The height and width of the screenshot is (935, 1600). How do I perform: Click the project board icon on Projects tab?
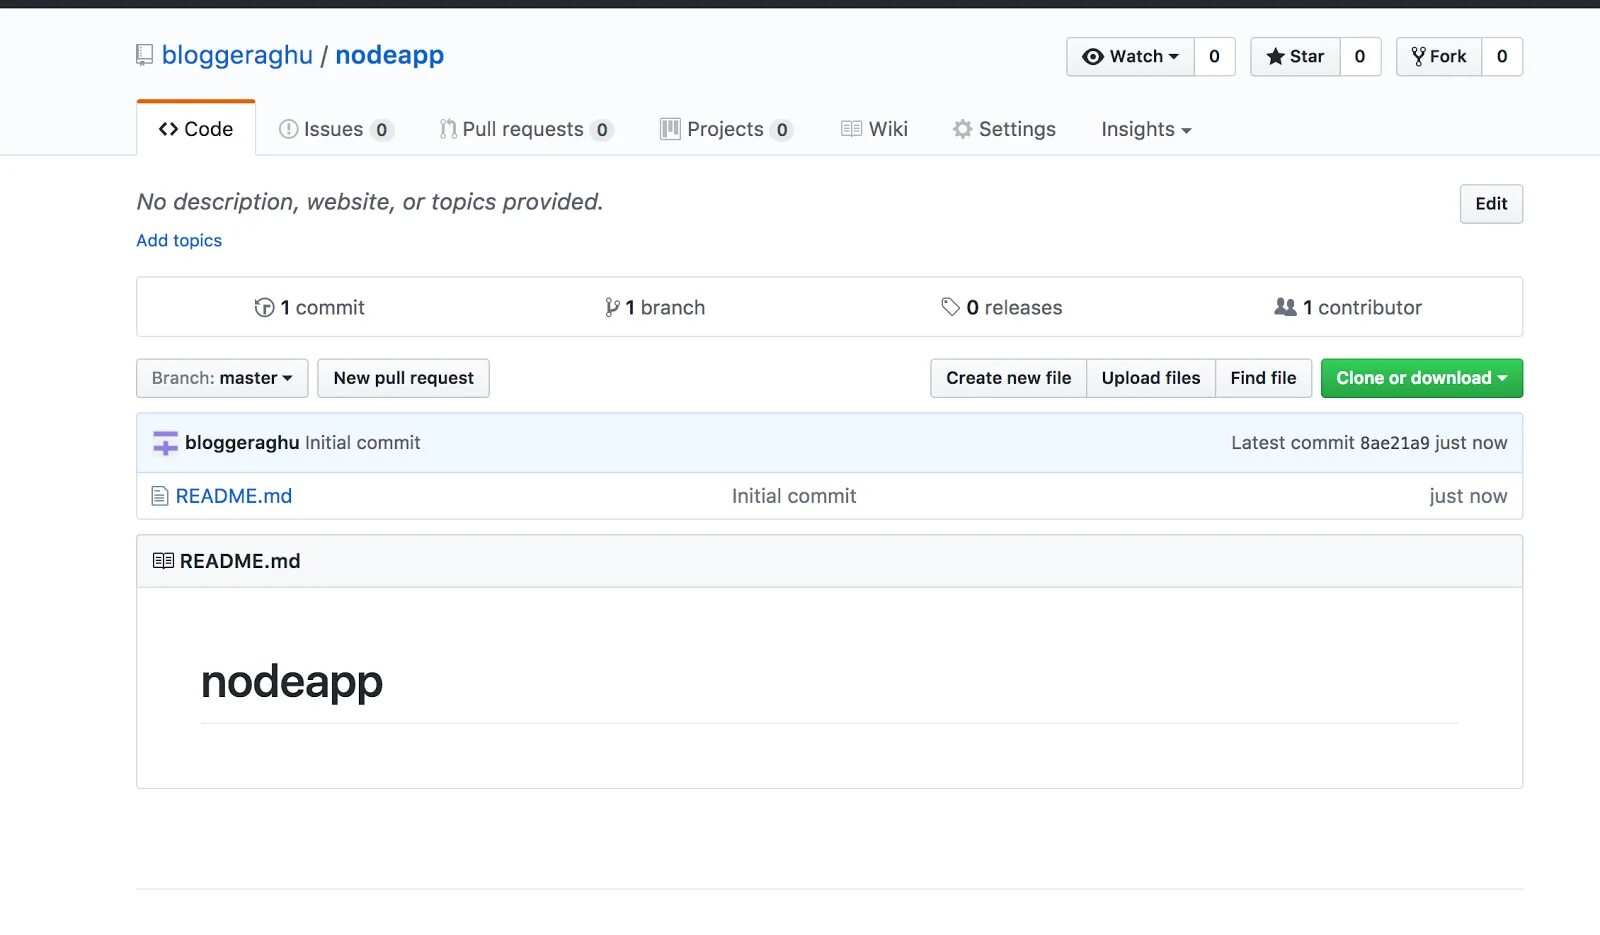(x=670, y=129)
